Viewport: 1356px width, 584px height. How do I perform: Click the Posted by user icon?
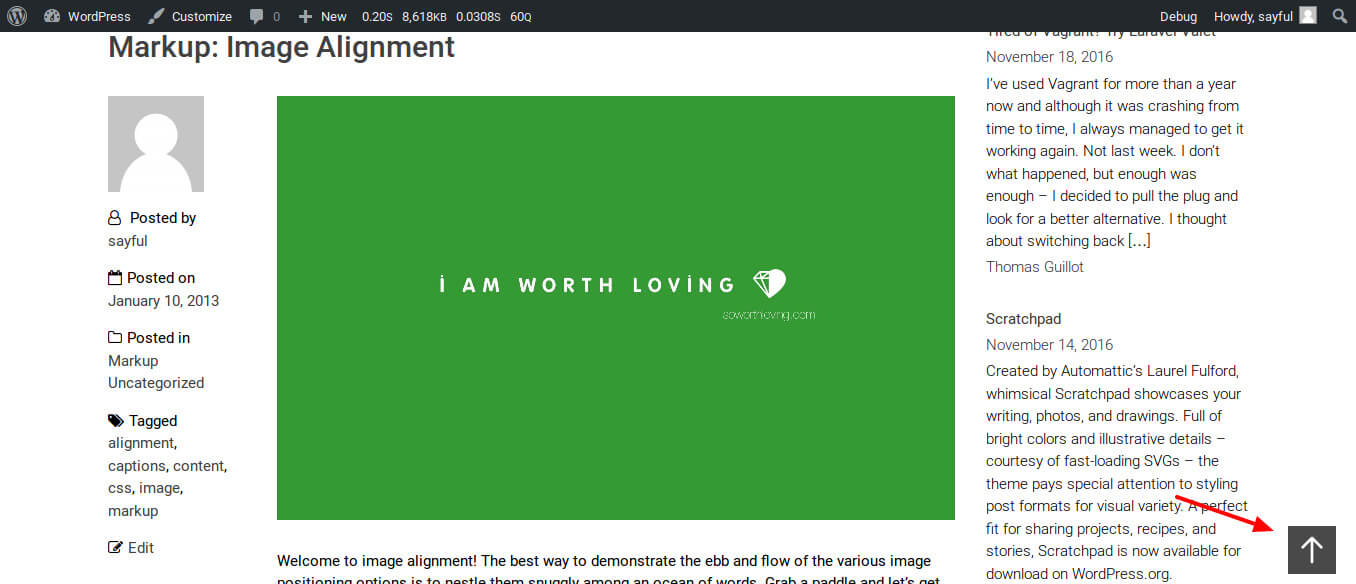tap(115, 218)
